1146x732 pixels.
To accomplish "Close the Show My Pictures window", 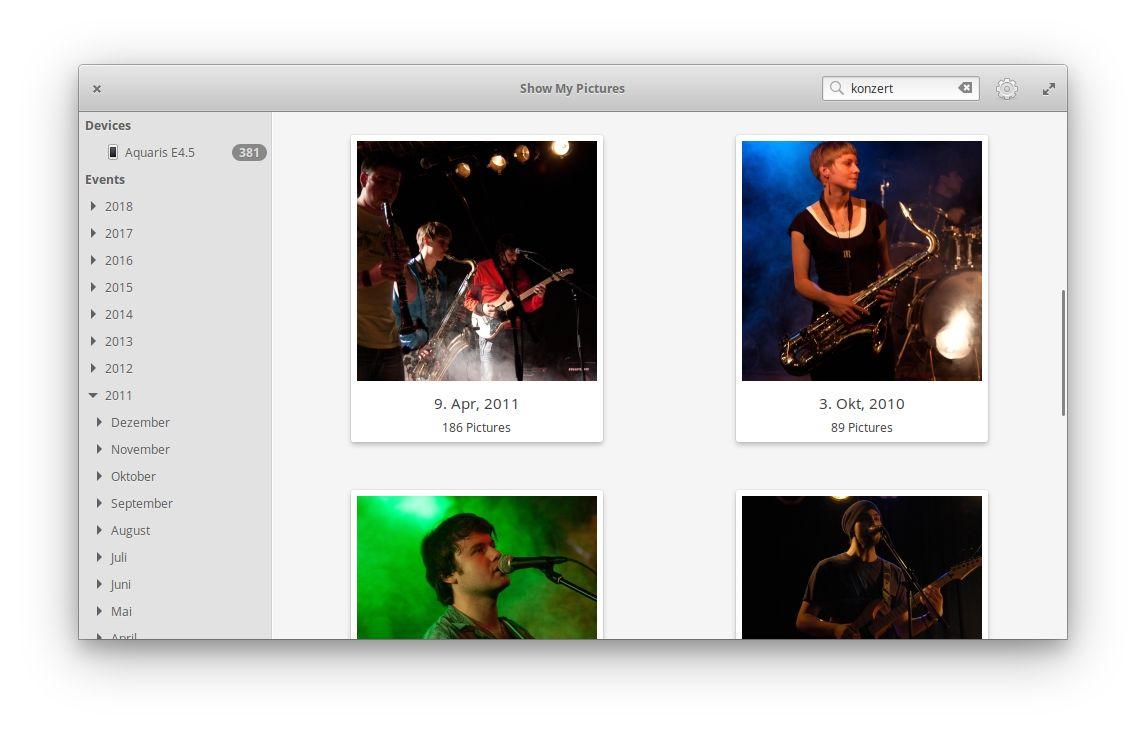I will [x=96, y=88].
